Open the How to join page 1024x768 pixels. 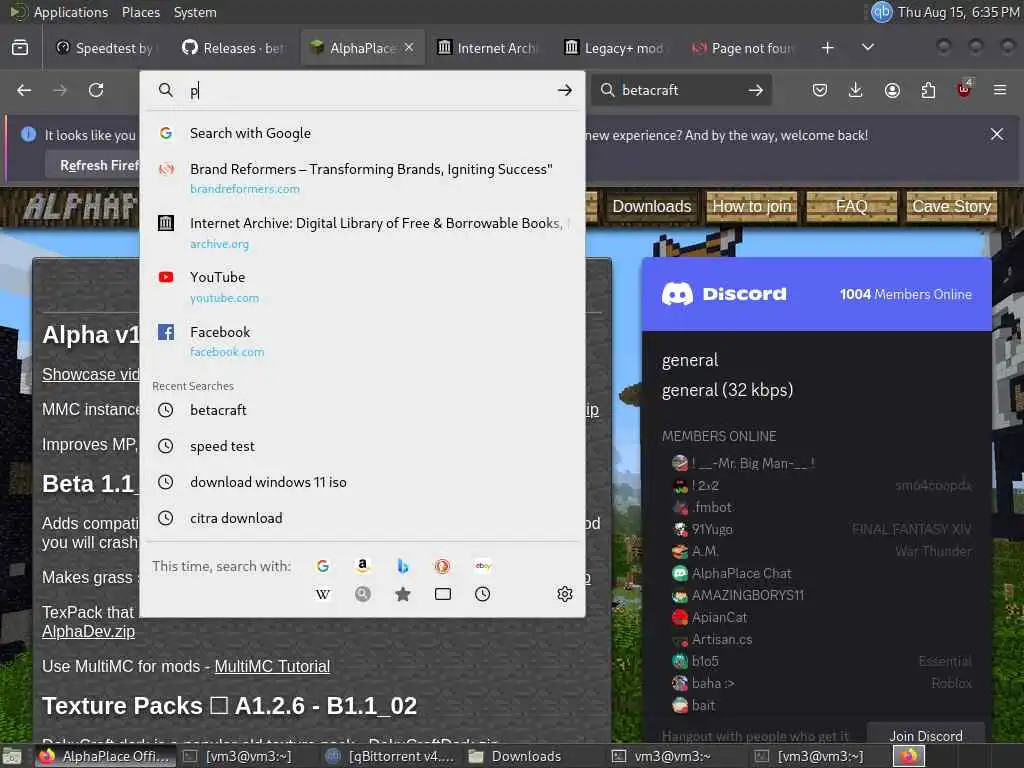pyautogui.click(x=752, y=206)
